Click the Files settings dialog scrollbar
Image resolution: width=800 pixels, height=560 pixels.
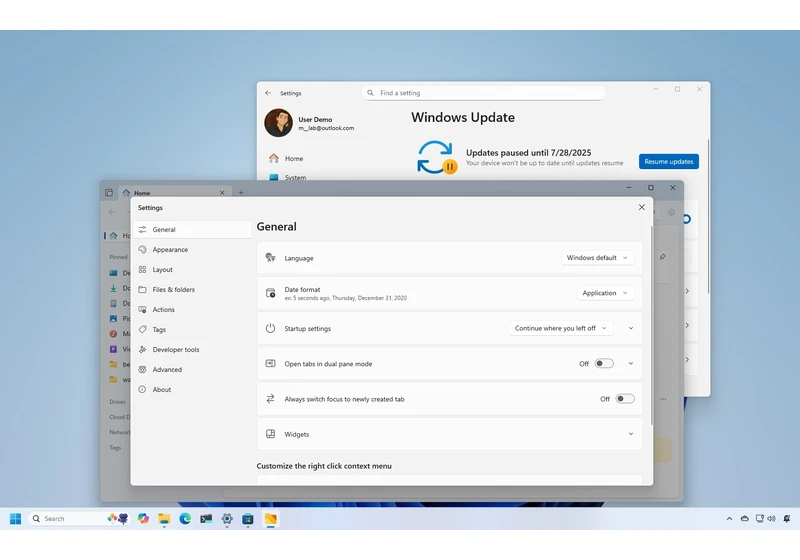pyautogui.click(x=651, y=325)
